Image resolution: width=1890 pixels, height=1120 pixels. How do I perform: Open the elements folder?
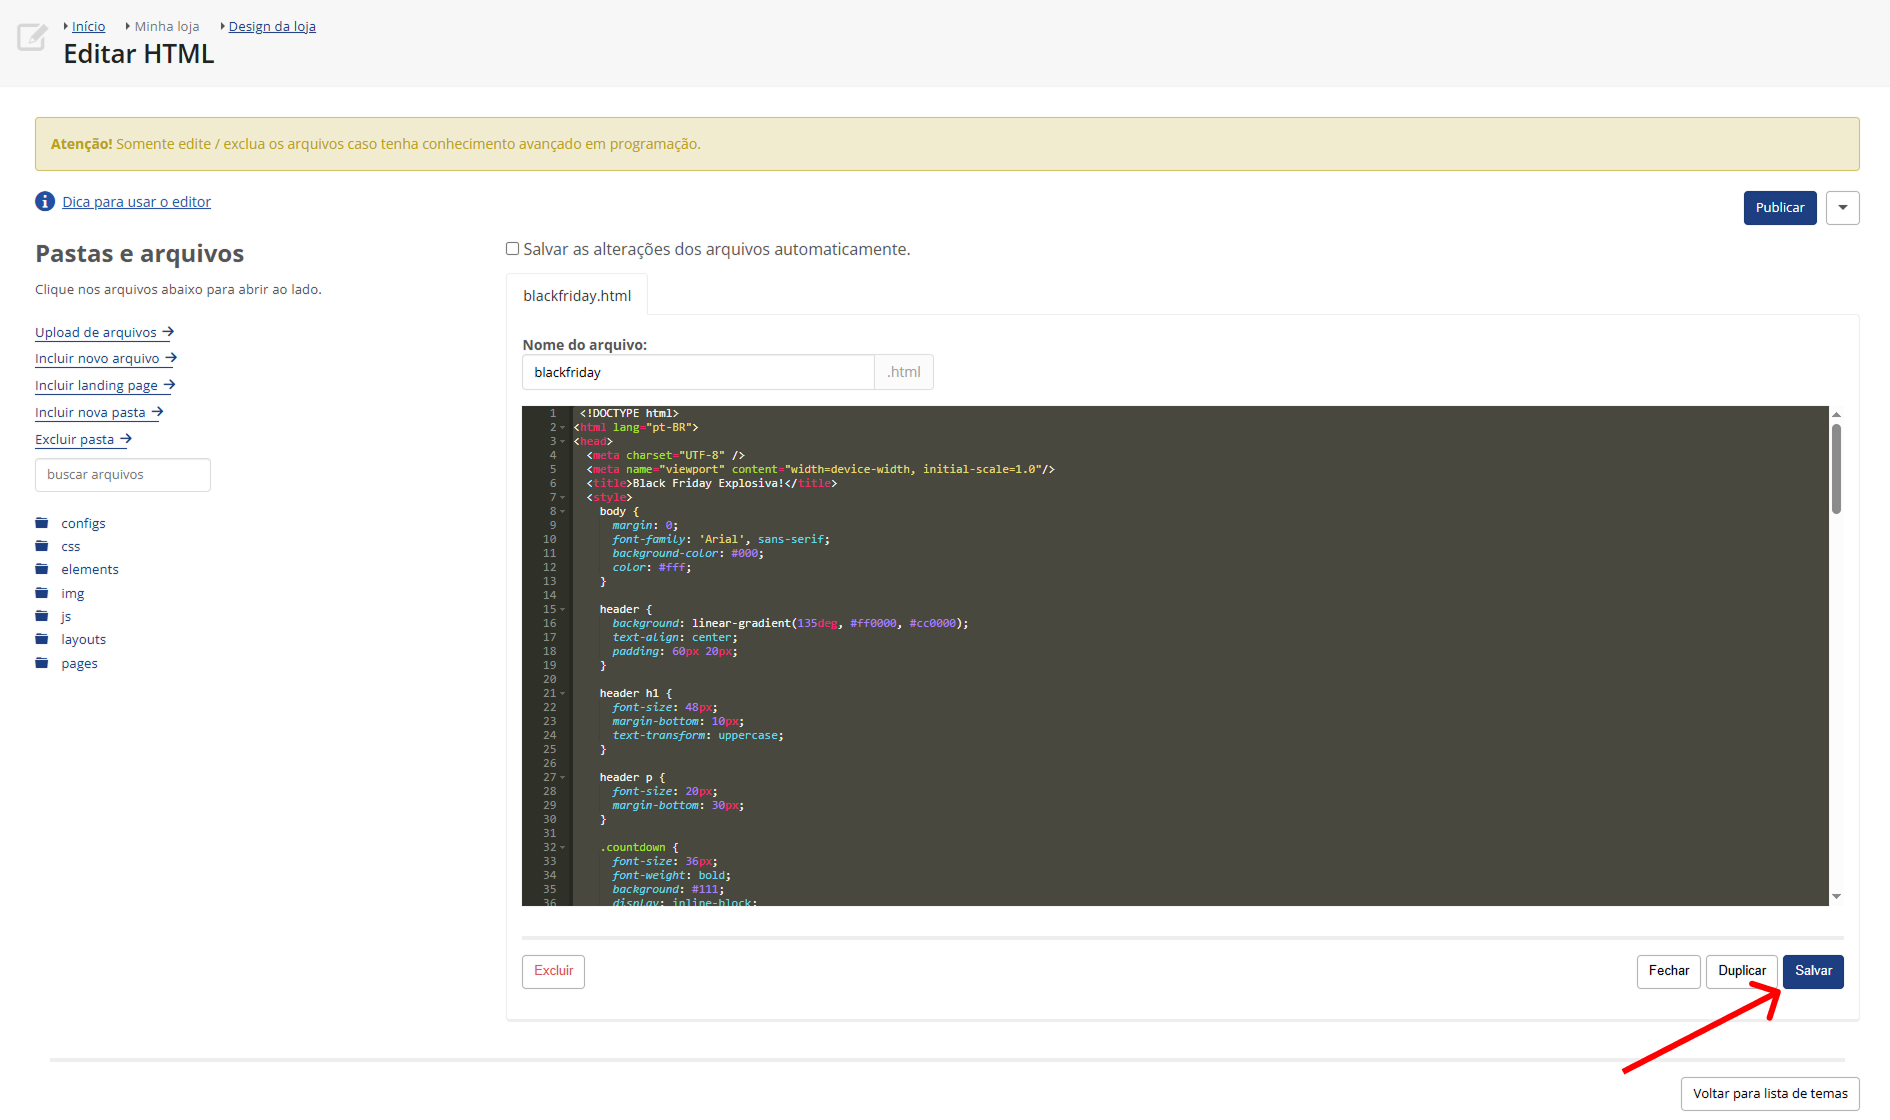[89, 569]
